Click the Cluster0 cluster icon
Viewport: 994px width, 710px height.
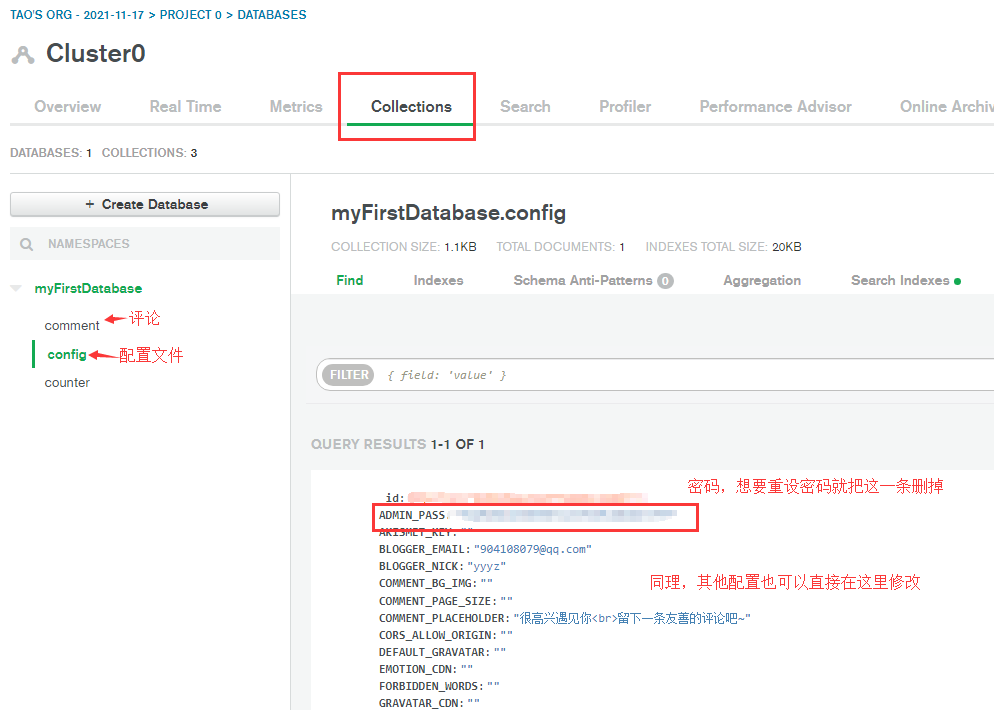pyautogui.click(x=23, y=55)
